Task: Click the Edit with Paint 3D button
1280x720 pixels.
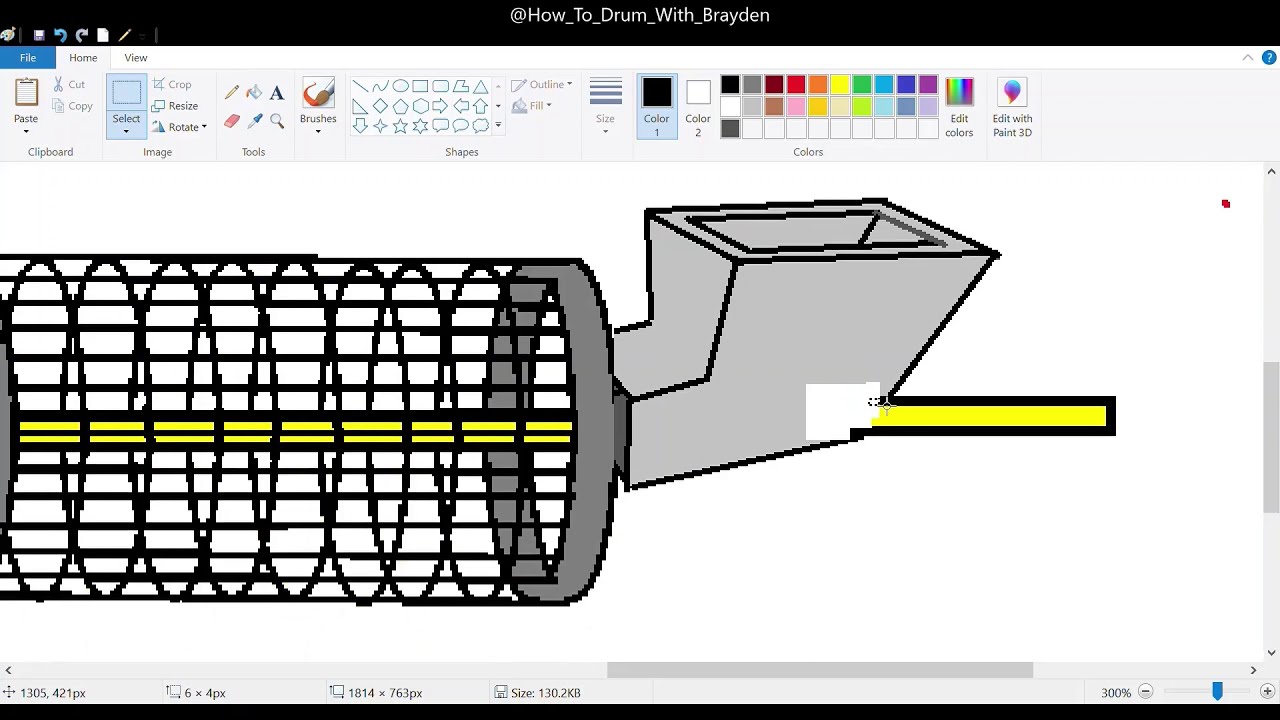Action: (1012, 108)
